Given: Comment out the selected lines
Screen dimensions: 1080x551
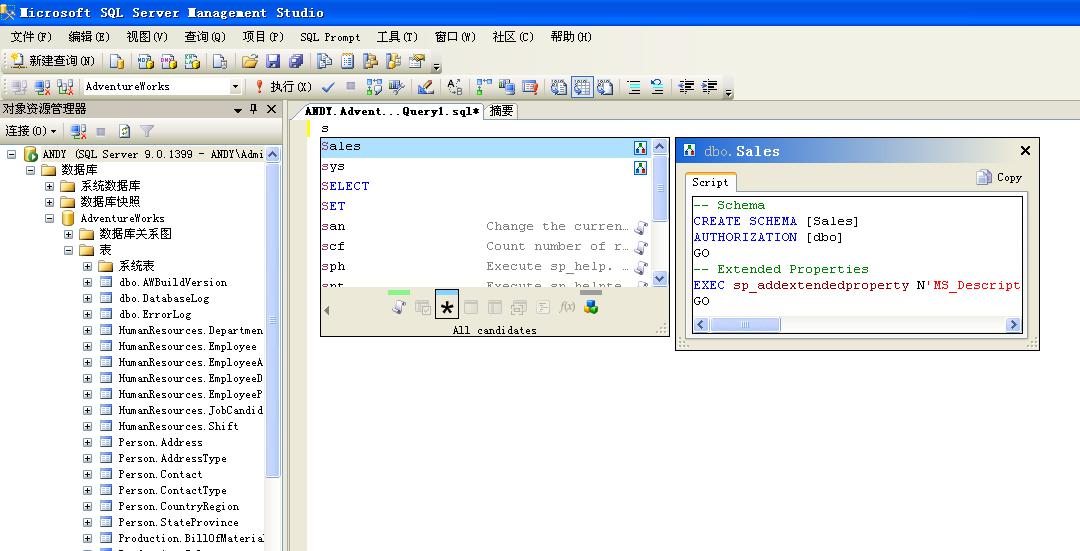Looking at the screenshot, I should (x=634, y=87).
